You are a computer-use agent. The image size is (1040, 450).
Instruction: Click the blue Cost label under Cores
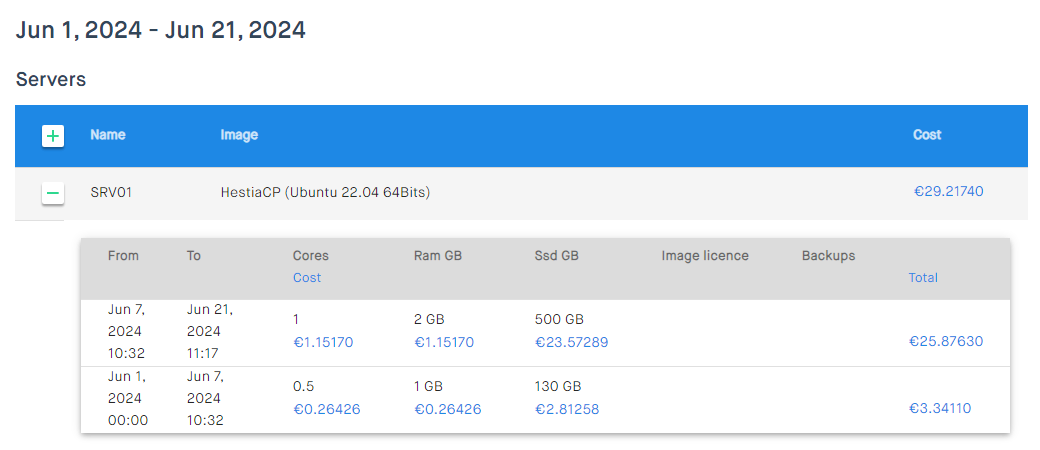click(306, 277)
